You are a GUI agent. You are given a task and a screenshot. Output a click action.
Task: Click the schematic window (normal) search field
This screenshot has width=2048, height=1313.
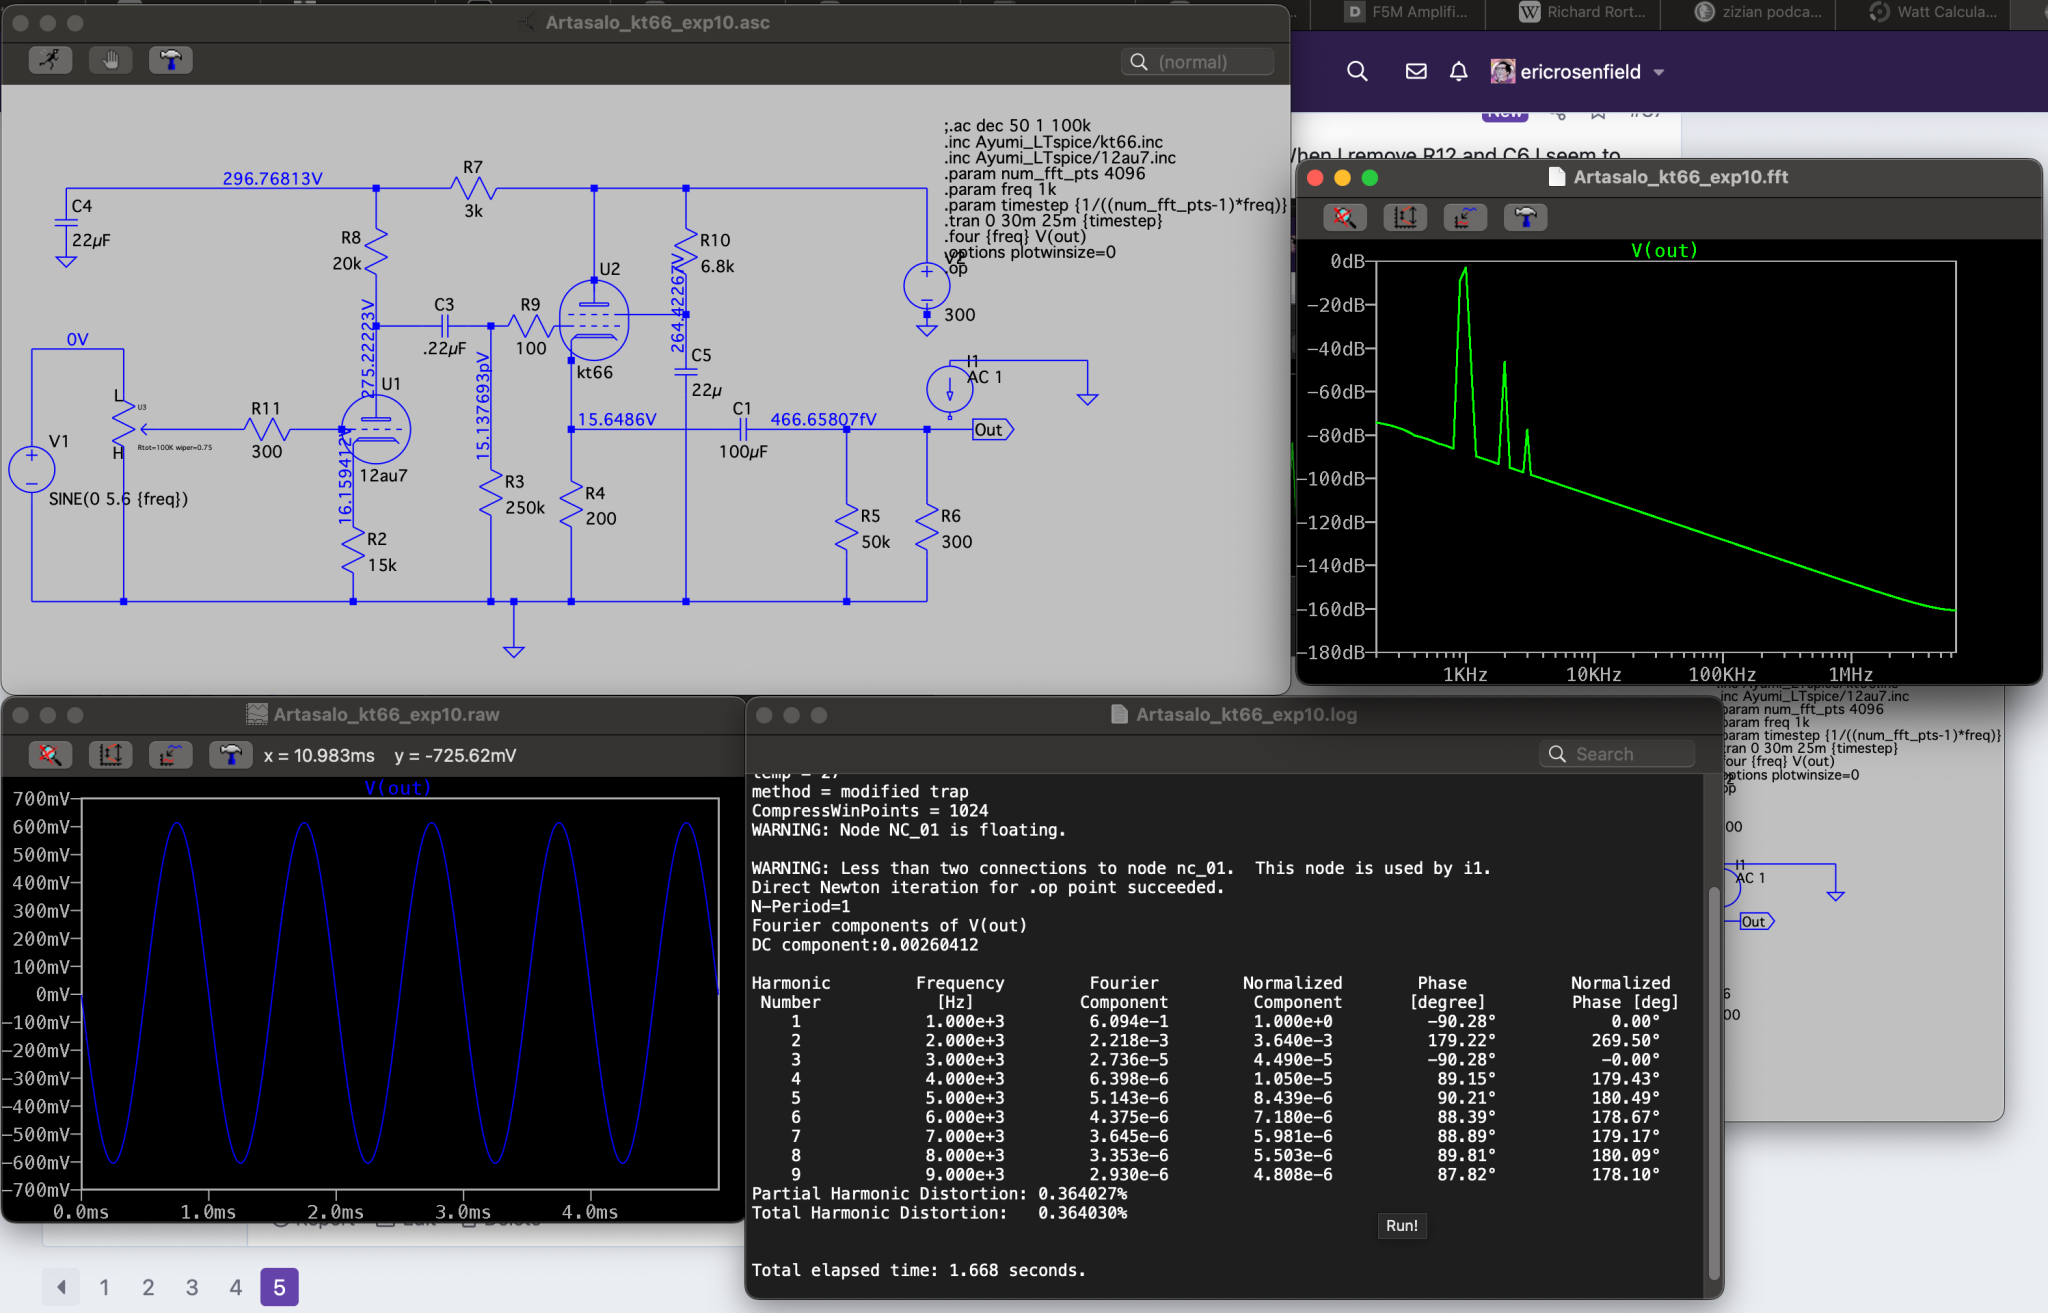(1197, 62)
